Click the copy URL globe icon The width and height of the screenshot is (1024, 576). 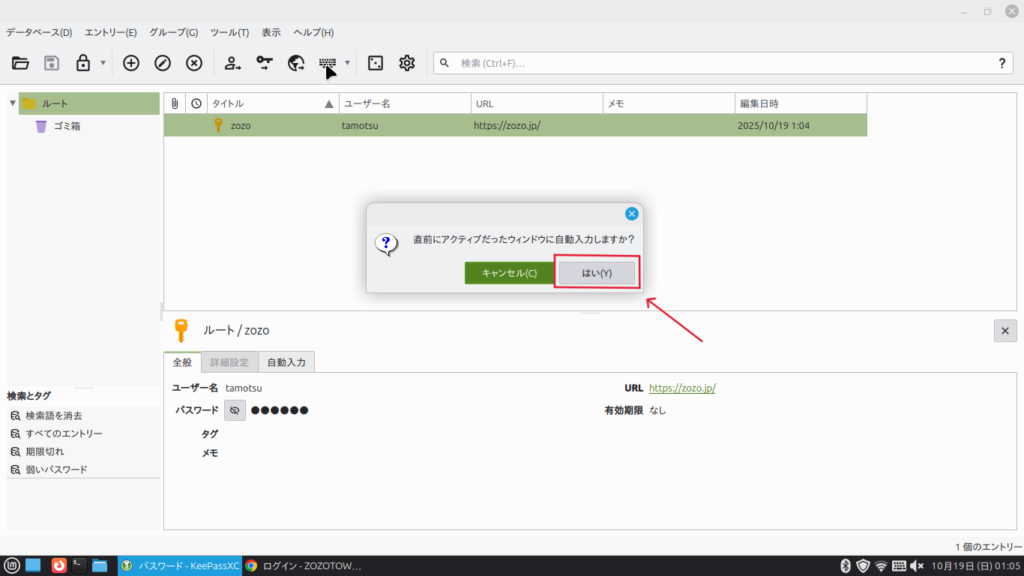tap(296, 63)
